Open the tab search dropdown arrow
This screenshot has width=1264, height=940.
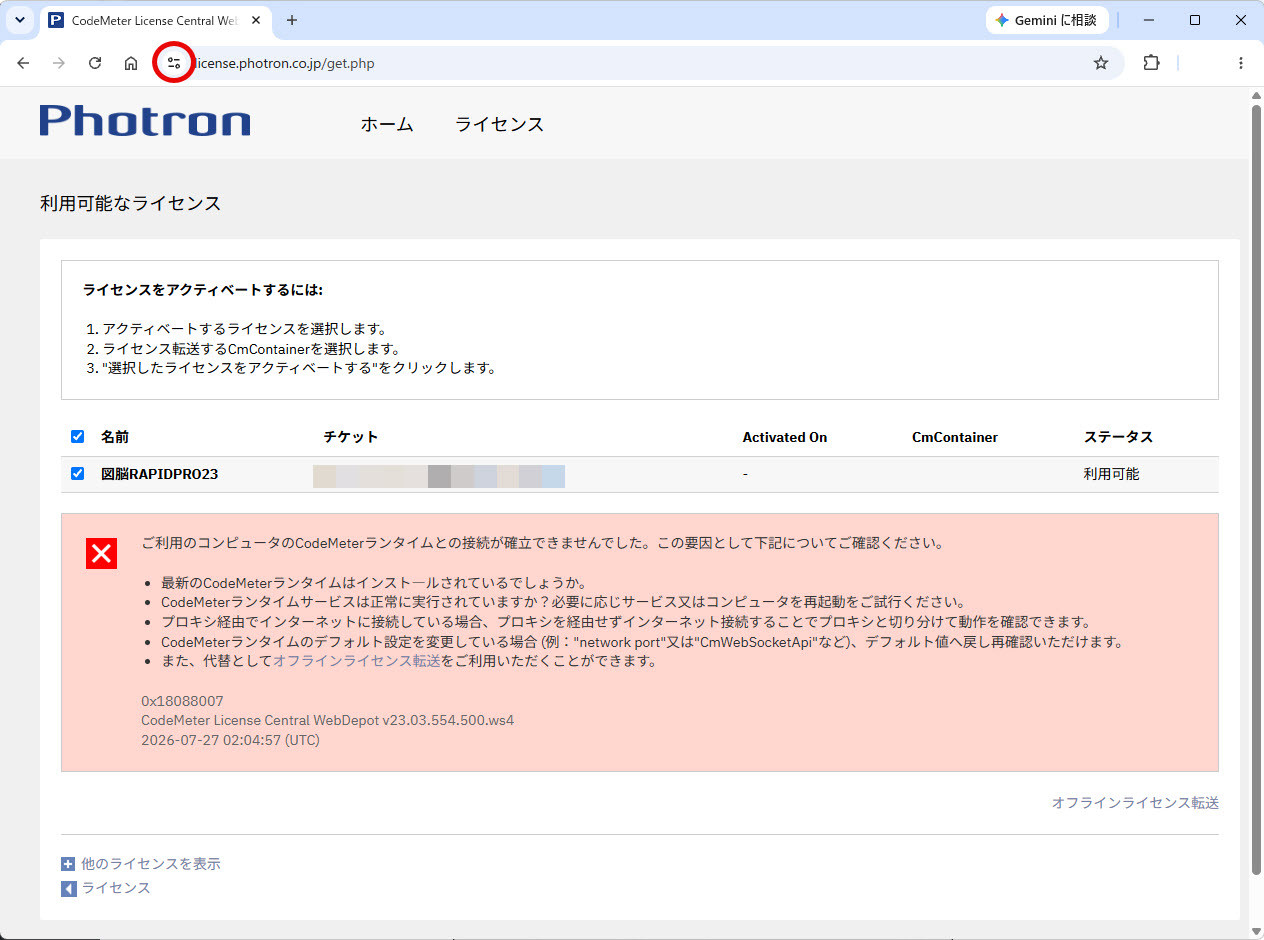(19, 20)
